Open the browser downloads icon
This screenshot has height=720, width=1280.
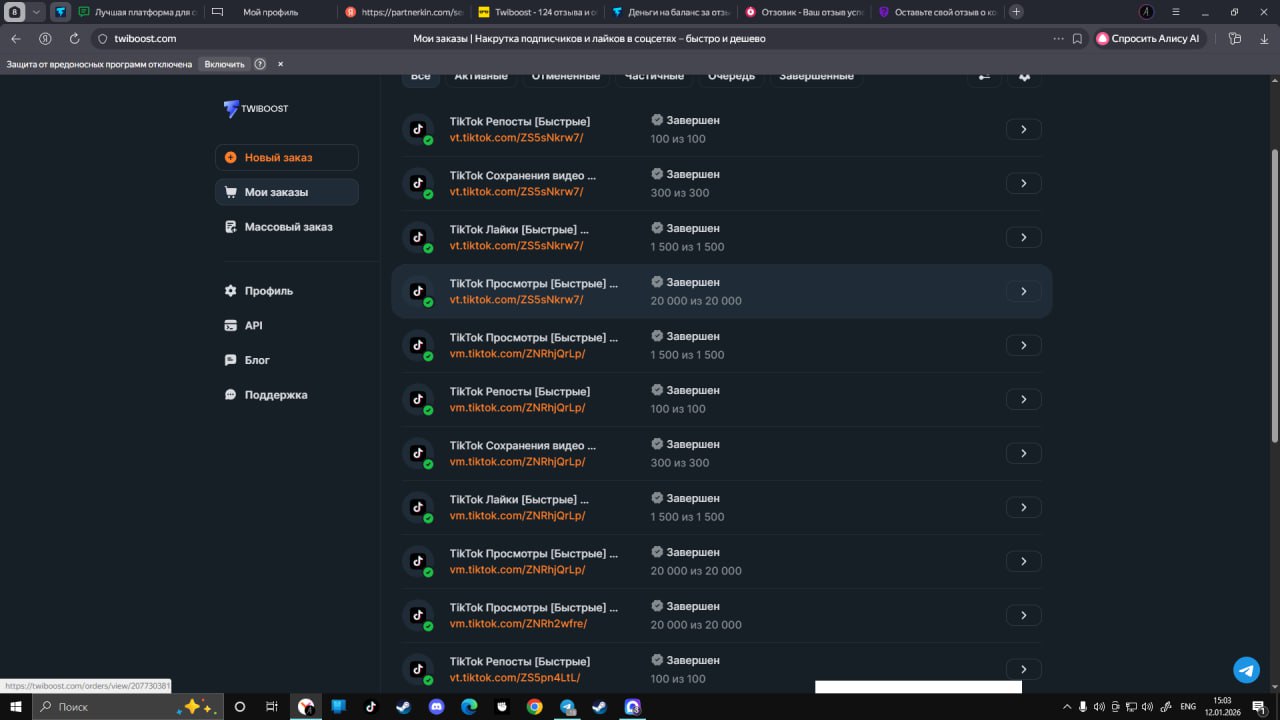tap(1263, 39)
